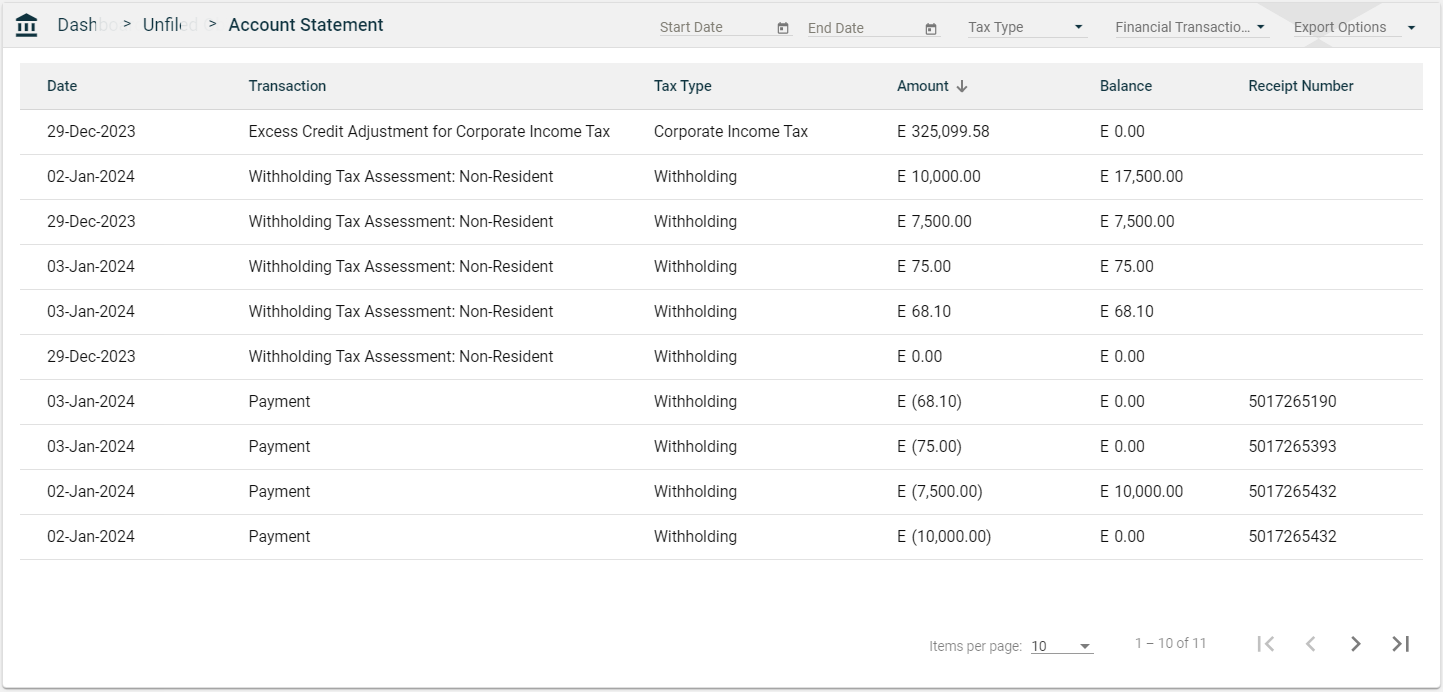Open the End Date calendar picker icon

click(931, 29)
